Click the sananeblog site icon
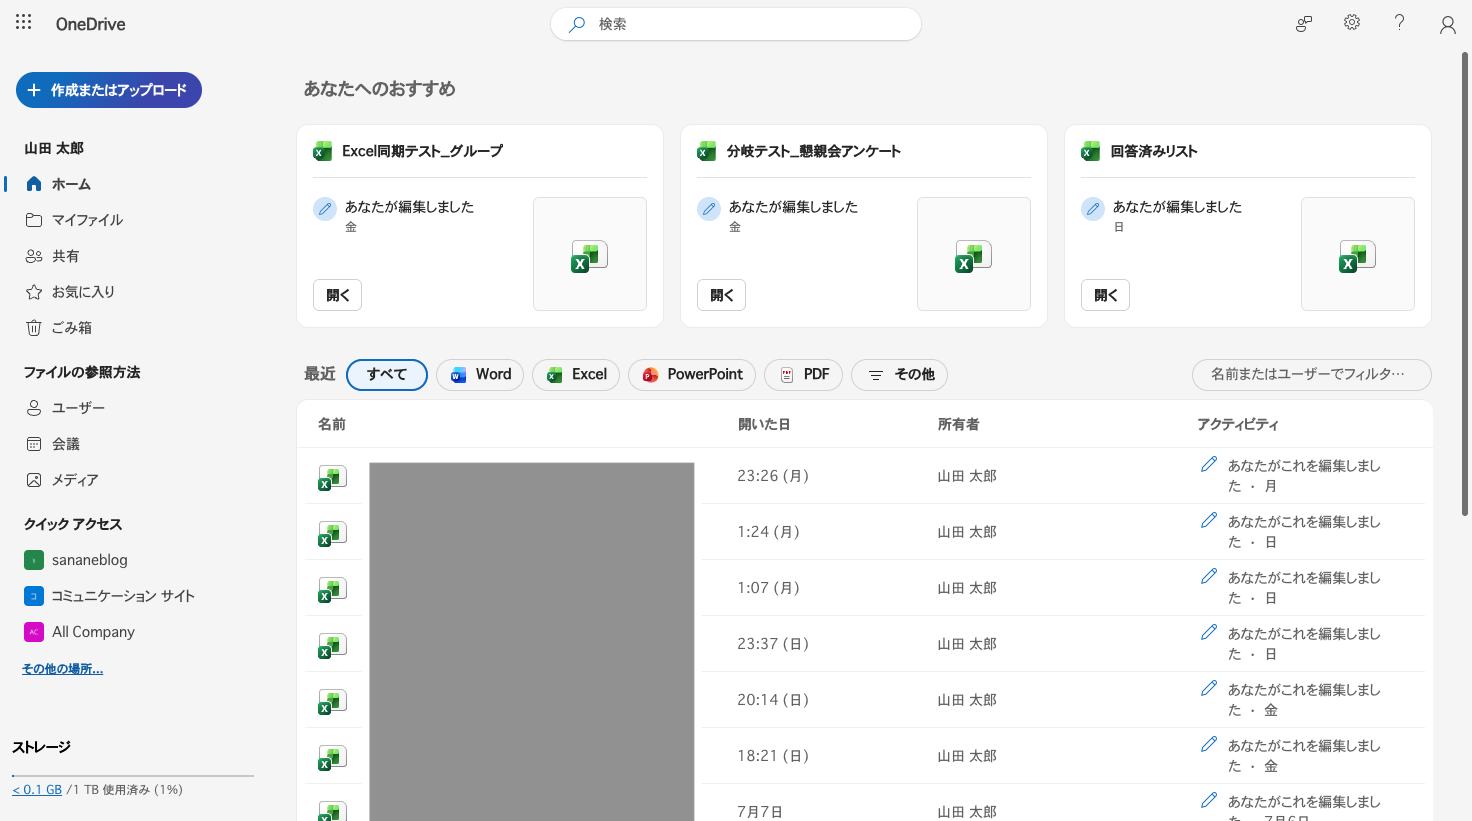Image resolution: width=1472 pixels, height=821 pixels. 34,560
